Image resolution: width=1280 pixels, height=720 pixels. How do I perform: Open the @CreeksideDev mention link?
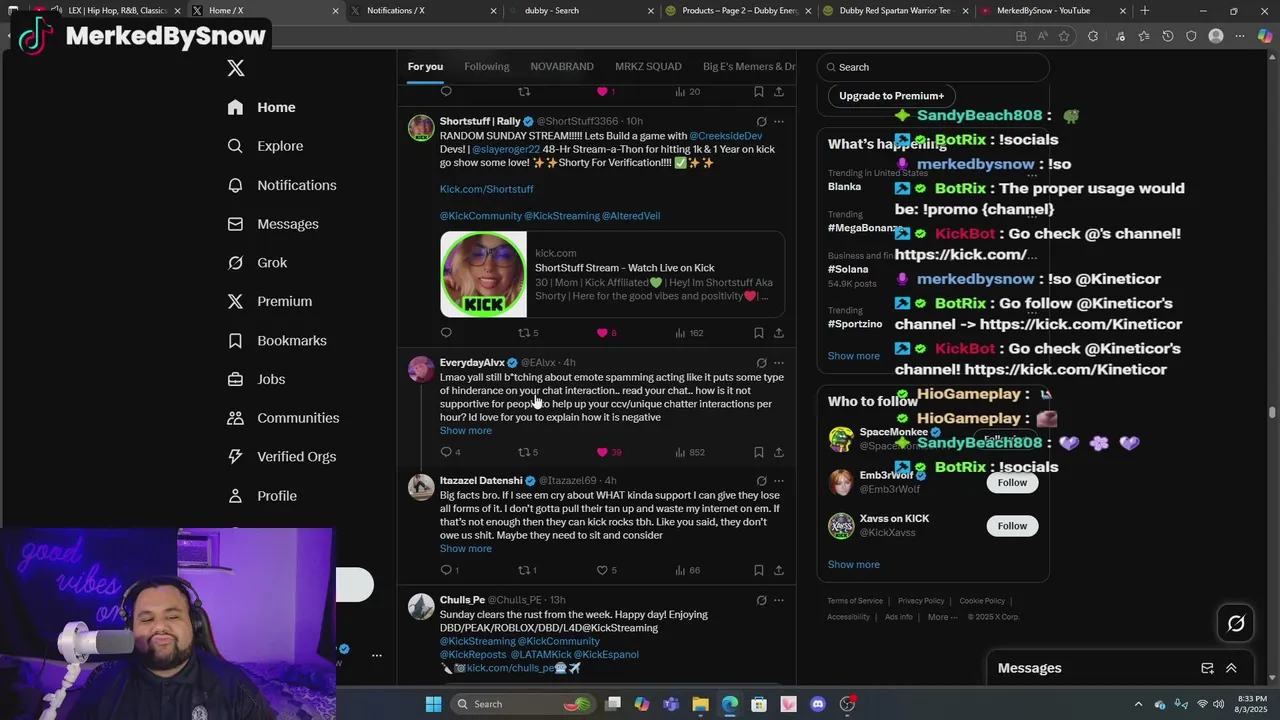726,136
